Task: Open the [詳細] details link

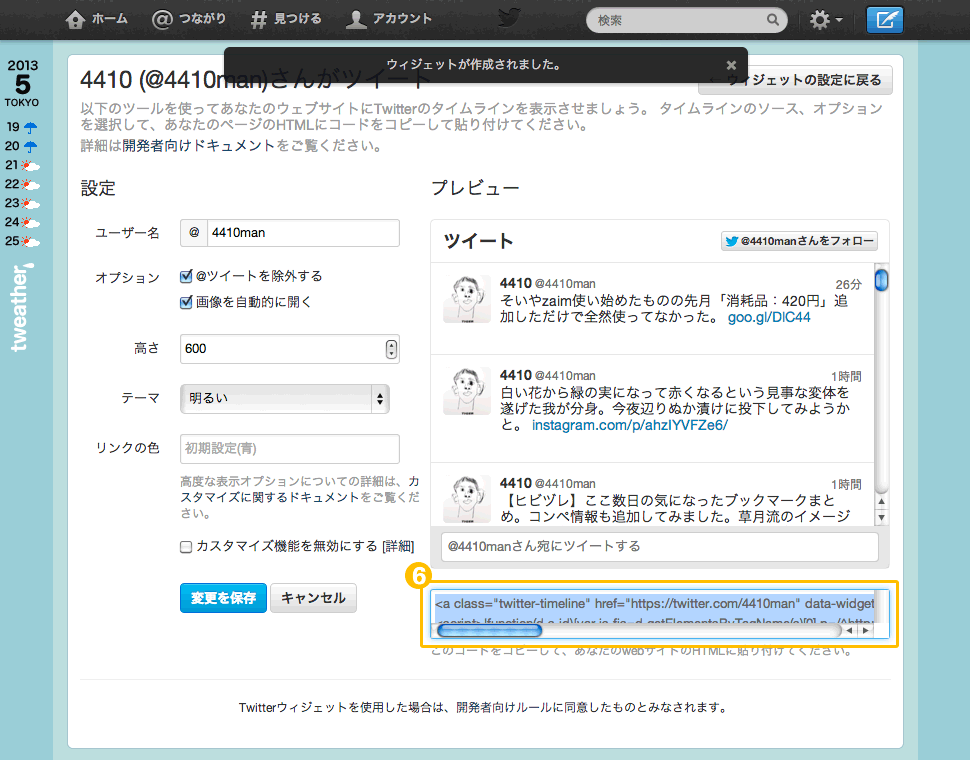Action: pos(398,547)
